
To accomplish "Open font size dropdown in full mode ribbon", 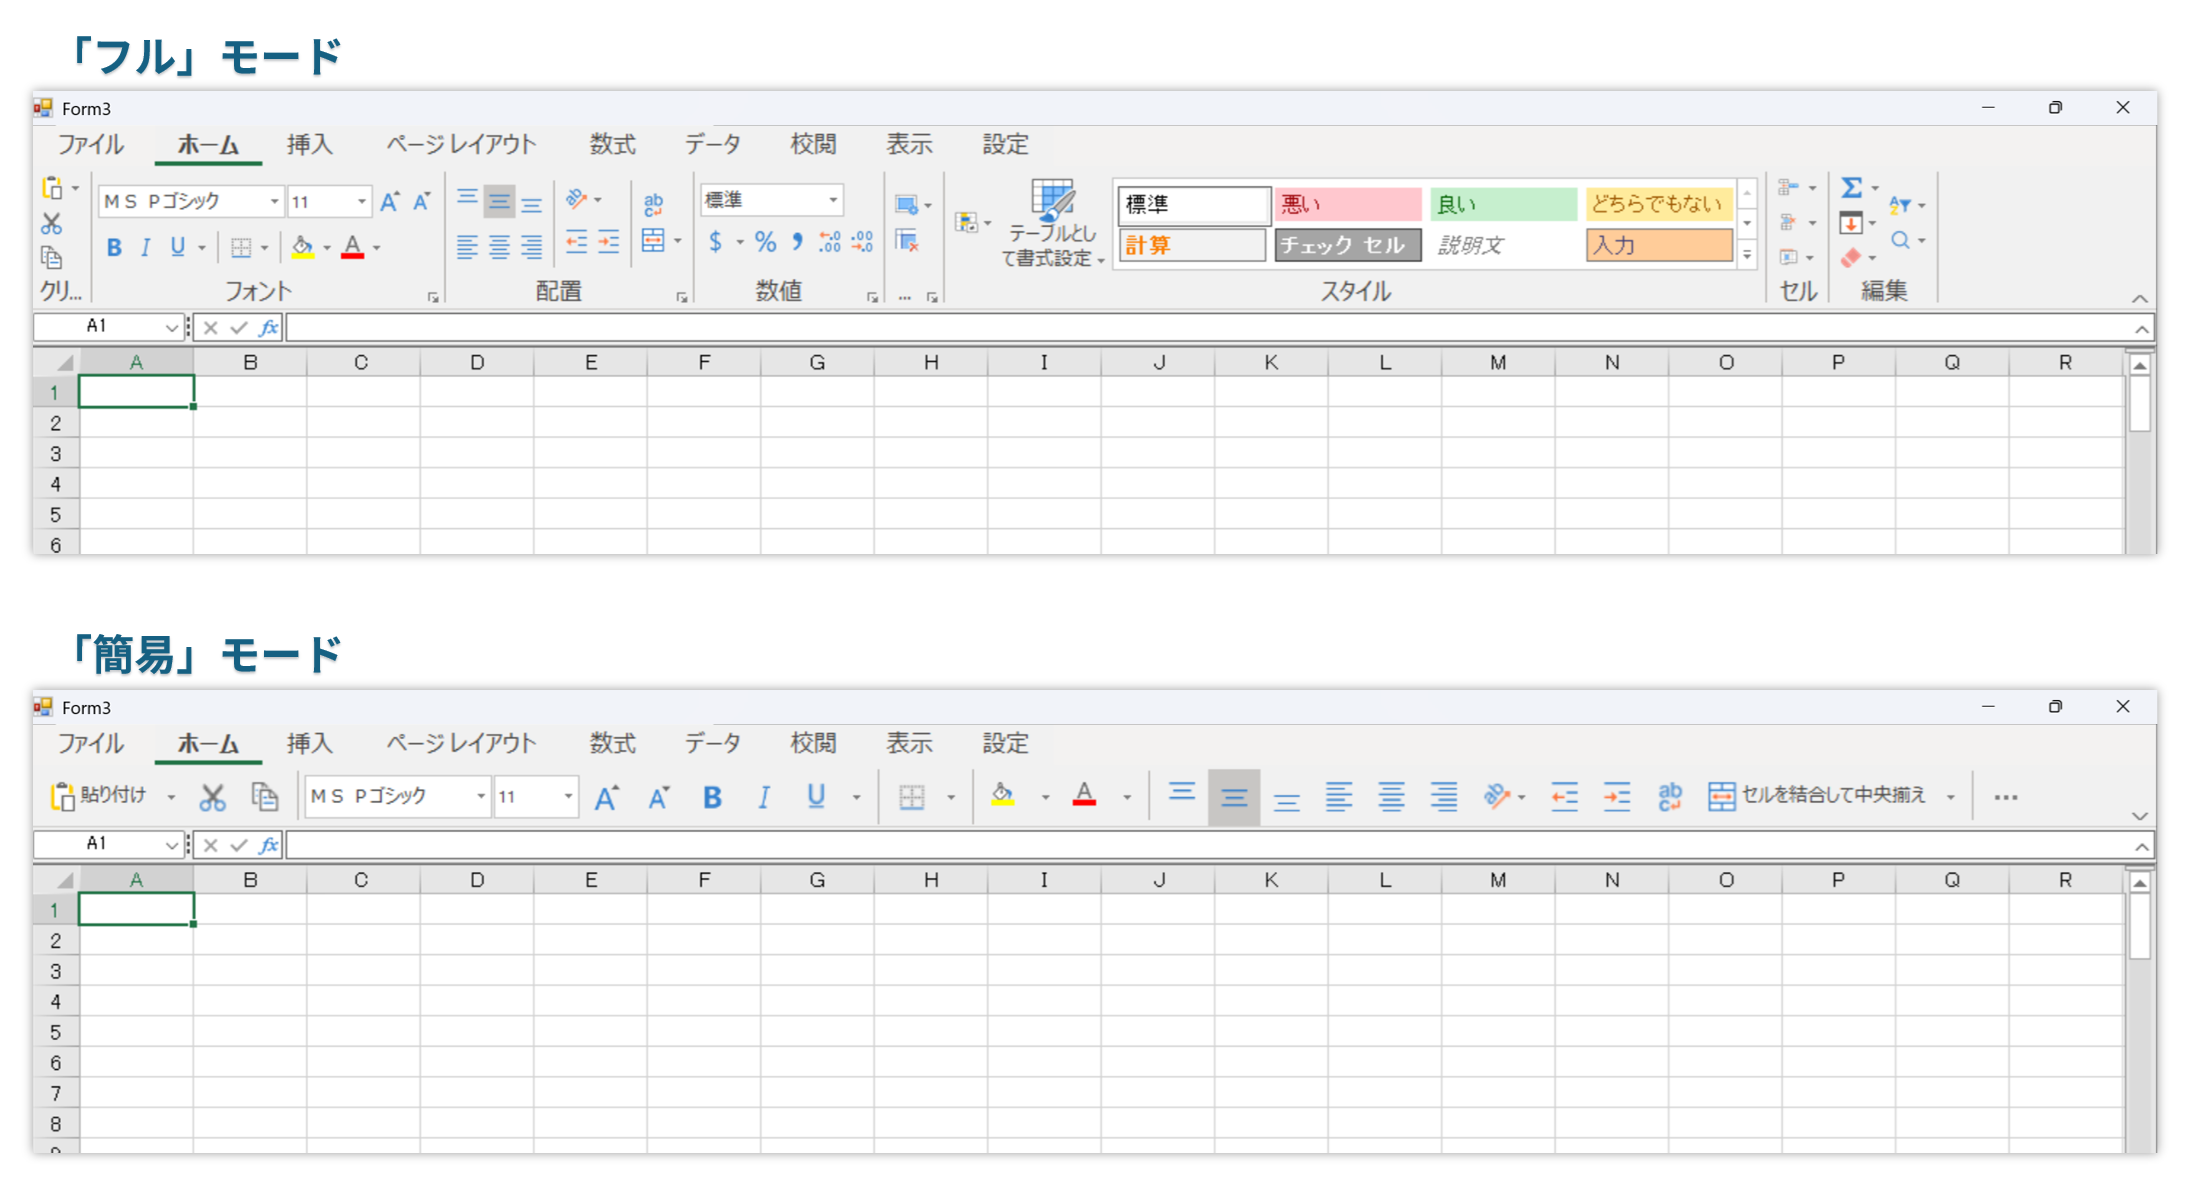I will tap(361, 202).
